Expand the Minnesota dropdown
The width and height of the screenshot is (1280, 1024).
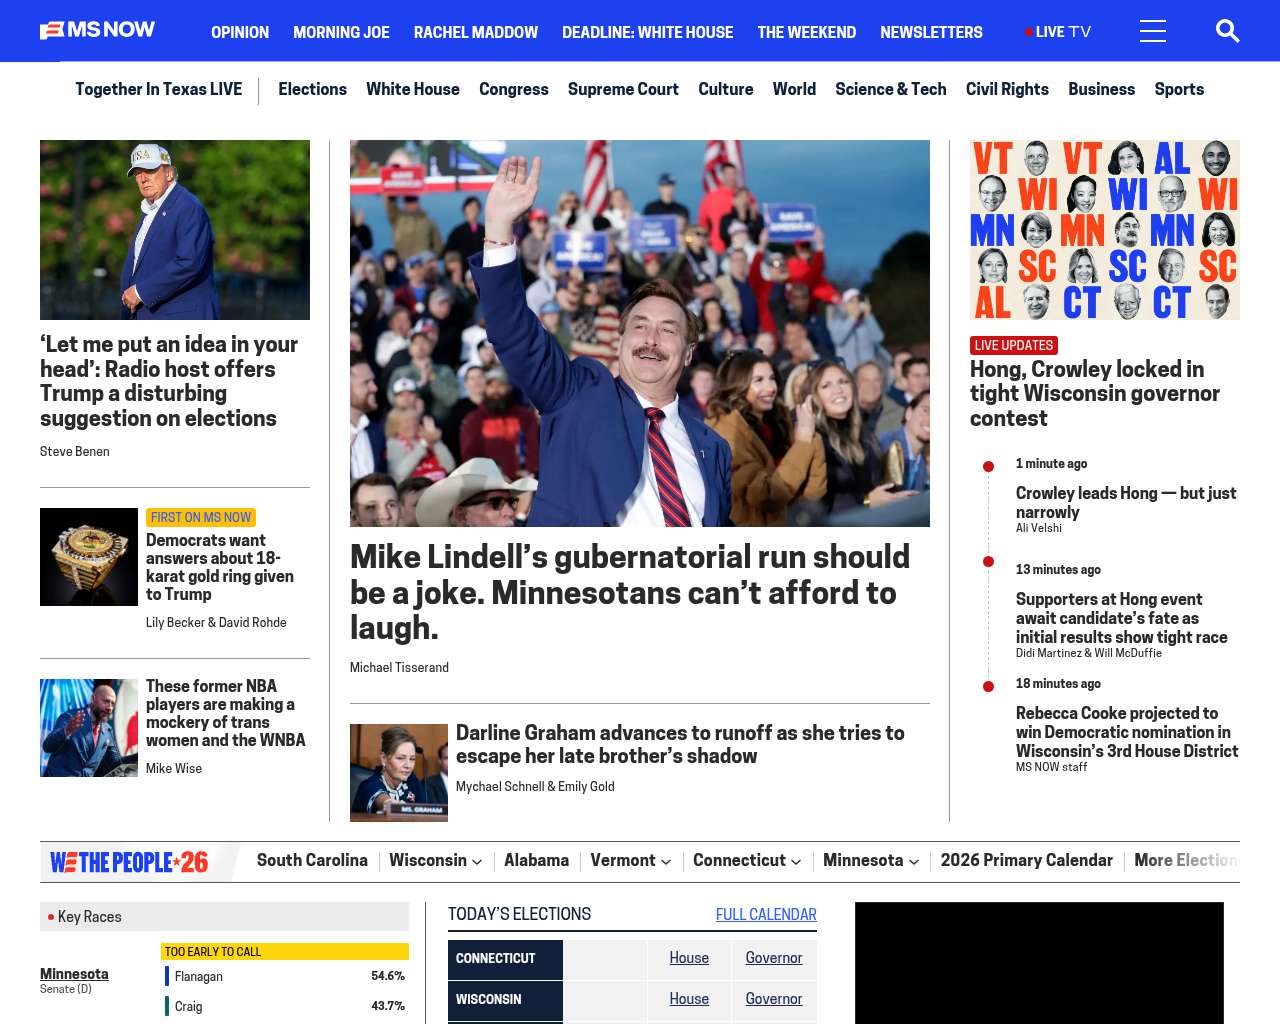(x=871, y=860)
